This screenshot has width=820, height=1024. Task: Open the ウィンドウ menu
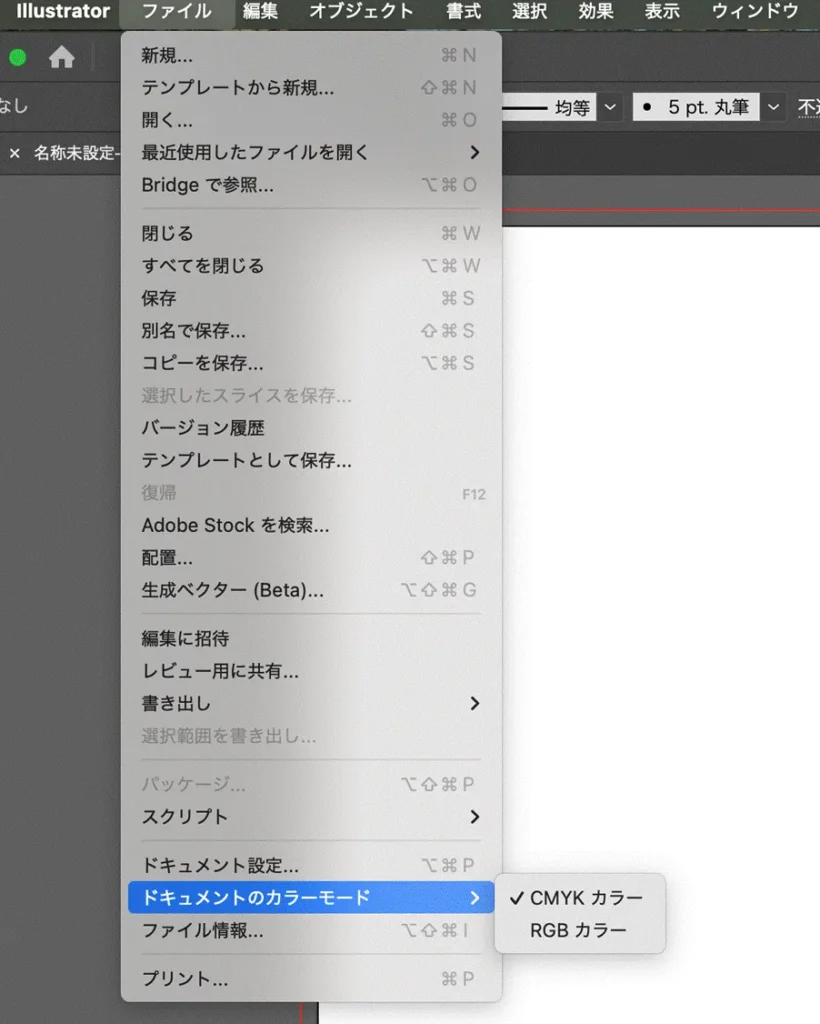coord(755,13)
